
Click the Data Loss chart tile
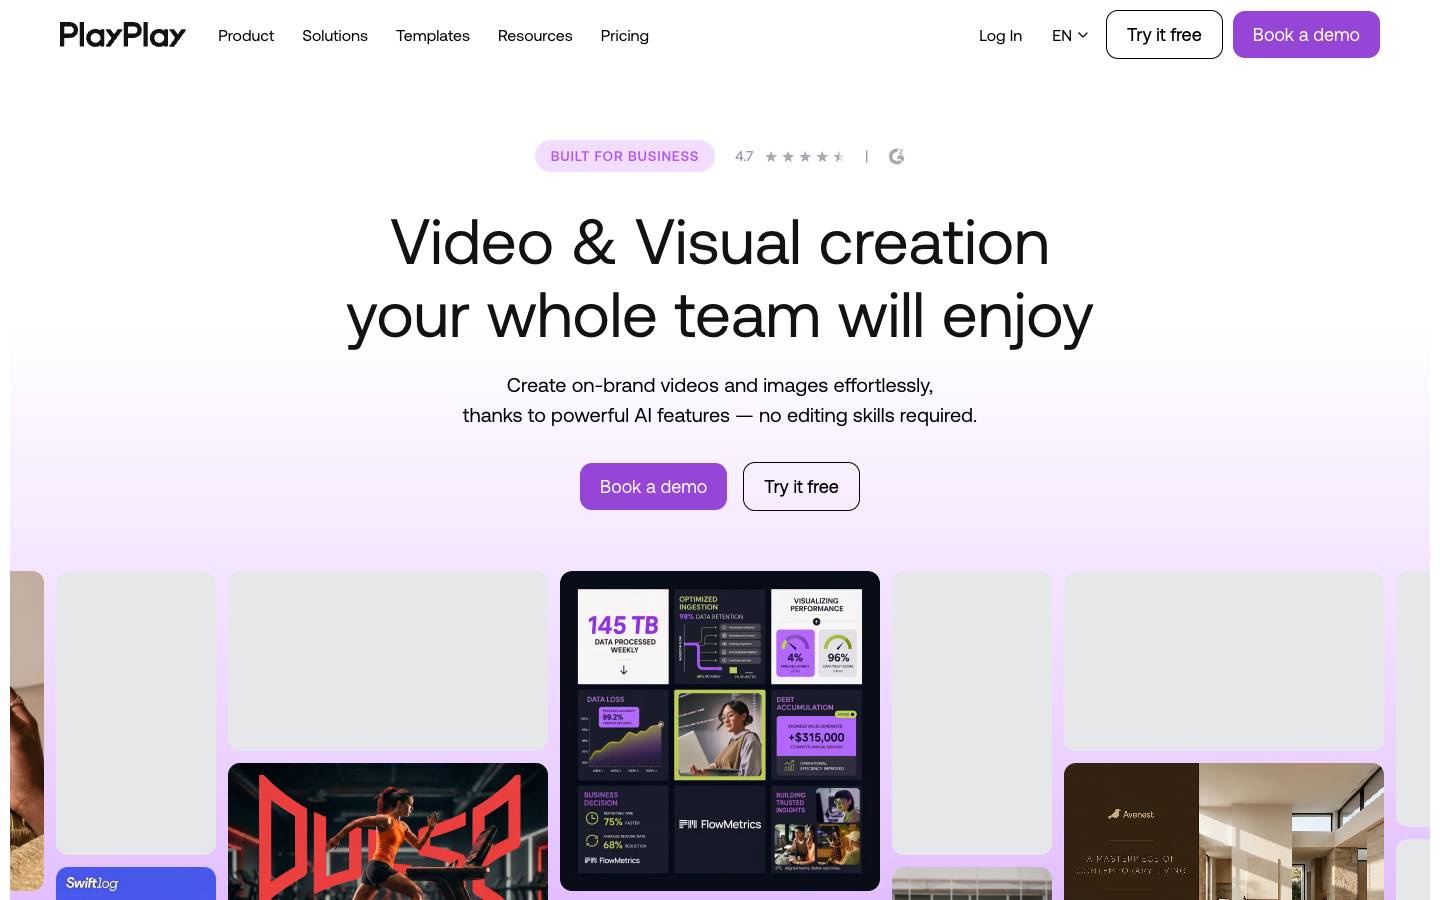coord(623,735)
